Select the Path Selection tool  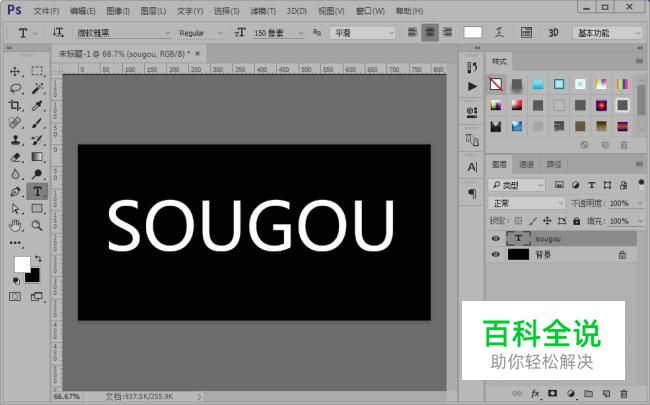(15, 209)
